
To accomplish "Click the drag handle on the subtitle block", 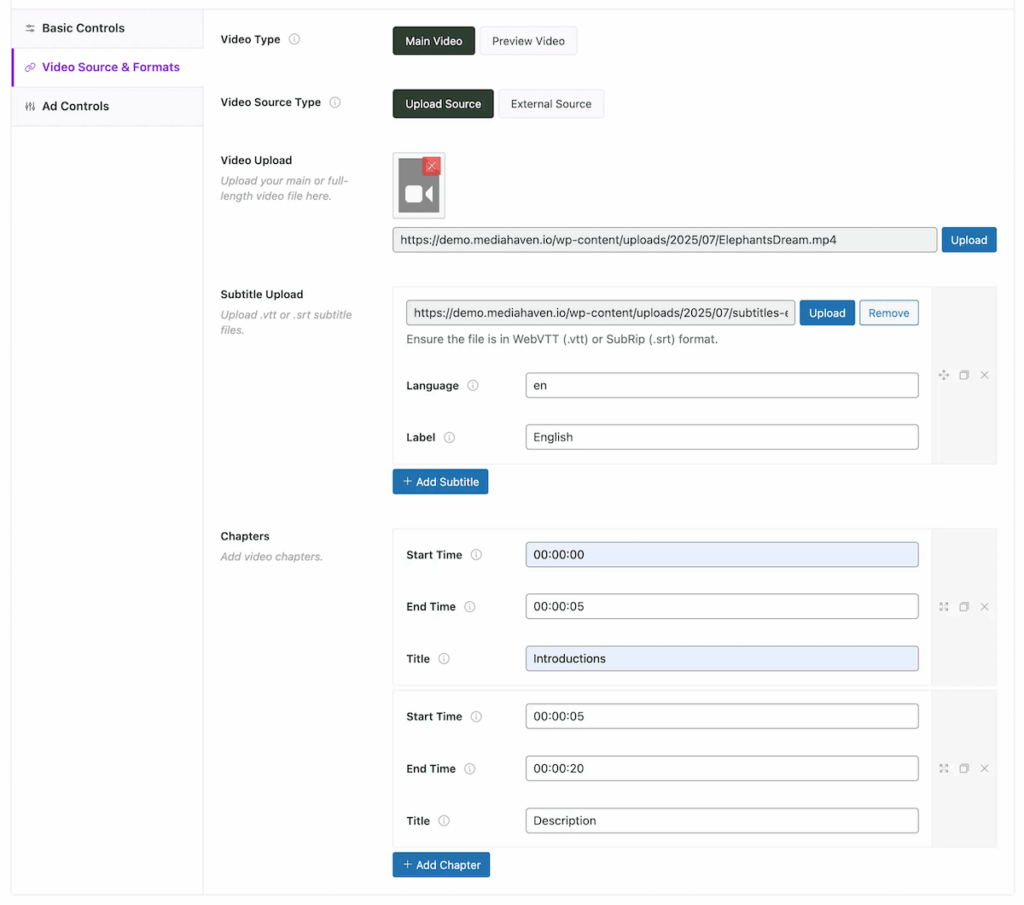I will point(943,375).
